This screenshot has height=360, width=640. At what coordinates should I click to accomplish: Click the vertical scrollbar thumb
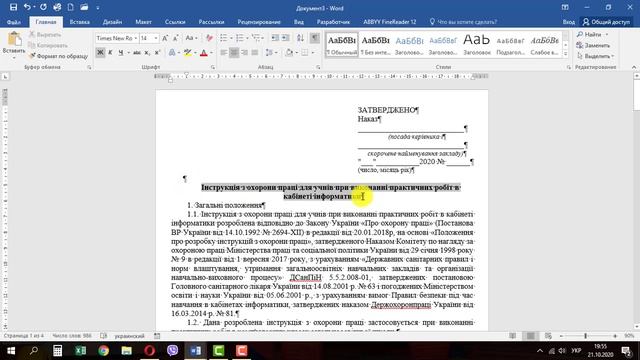coord(636,94)
